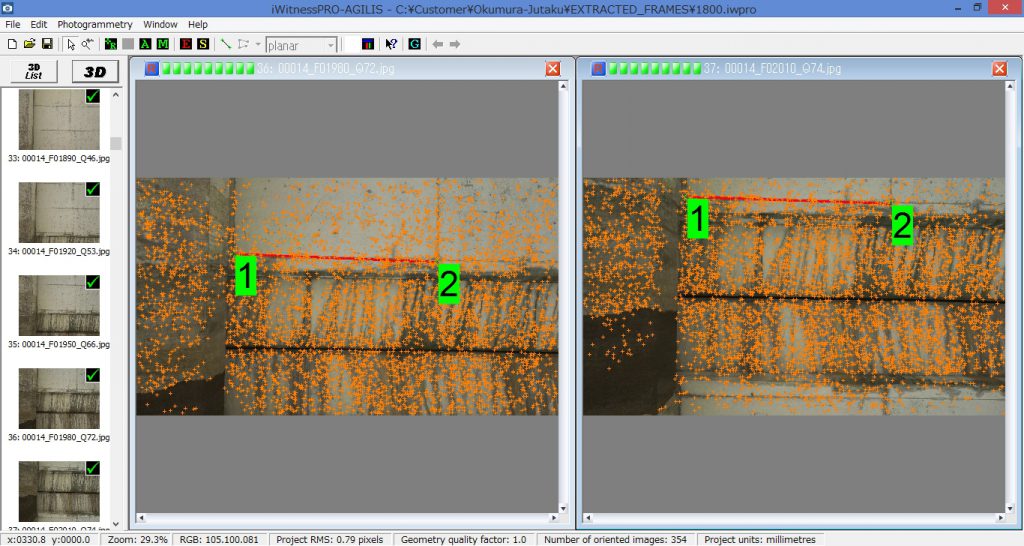The image size is (1024, 546).
Task: Toggle checkmark on the bottom partially visible thumbnail
Action: [93, 468]
